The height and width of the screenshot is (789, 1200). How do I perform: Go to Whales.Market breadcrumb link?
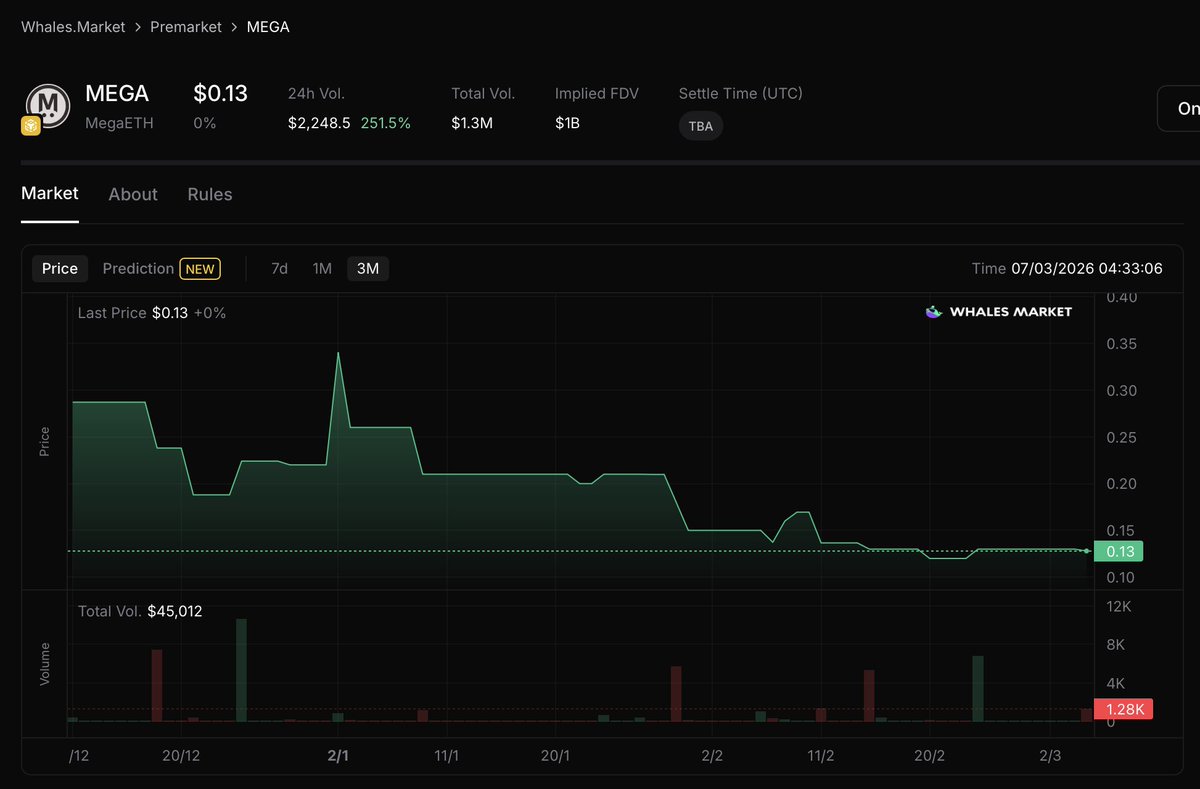tap(73, 27)
